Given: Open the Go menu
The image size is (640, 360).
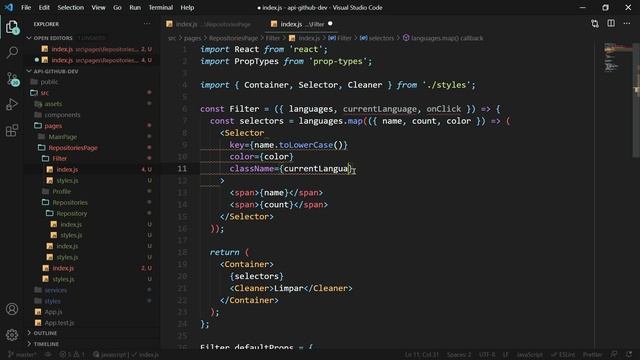Looking at the screenshot, I should click(117, 7).
